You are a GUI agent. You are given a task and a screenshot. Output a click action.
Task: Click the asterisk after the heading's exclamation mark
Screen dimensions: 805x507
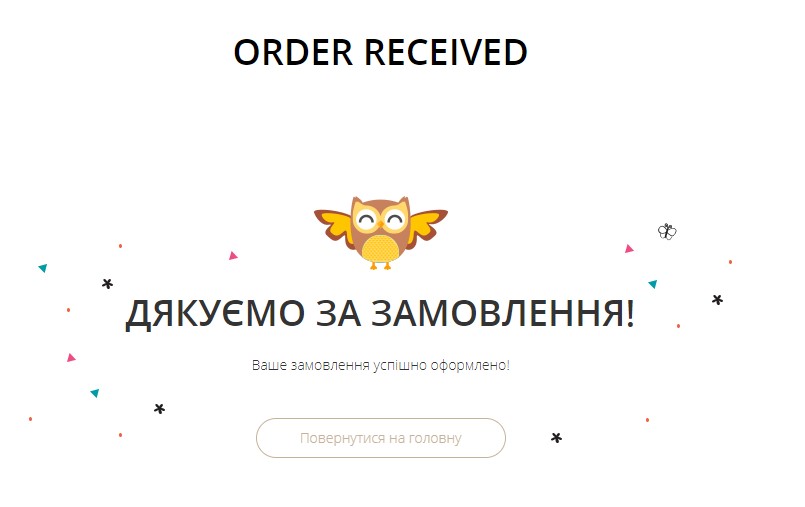tap(717, 300)
